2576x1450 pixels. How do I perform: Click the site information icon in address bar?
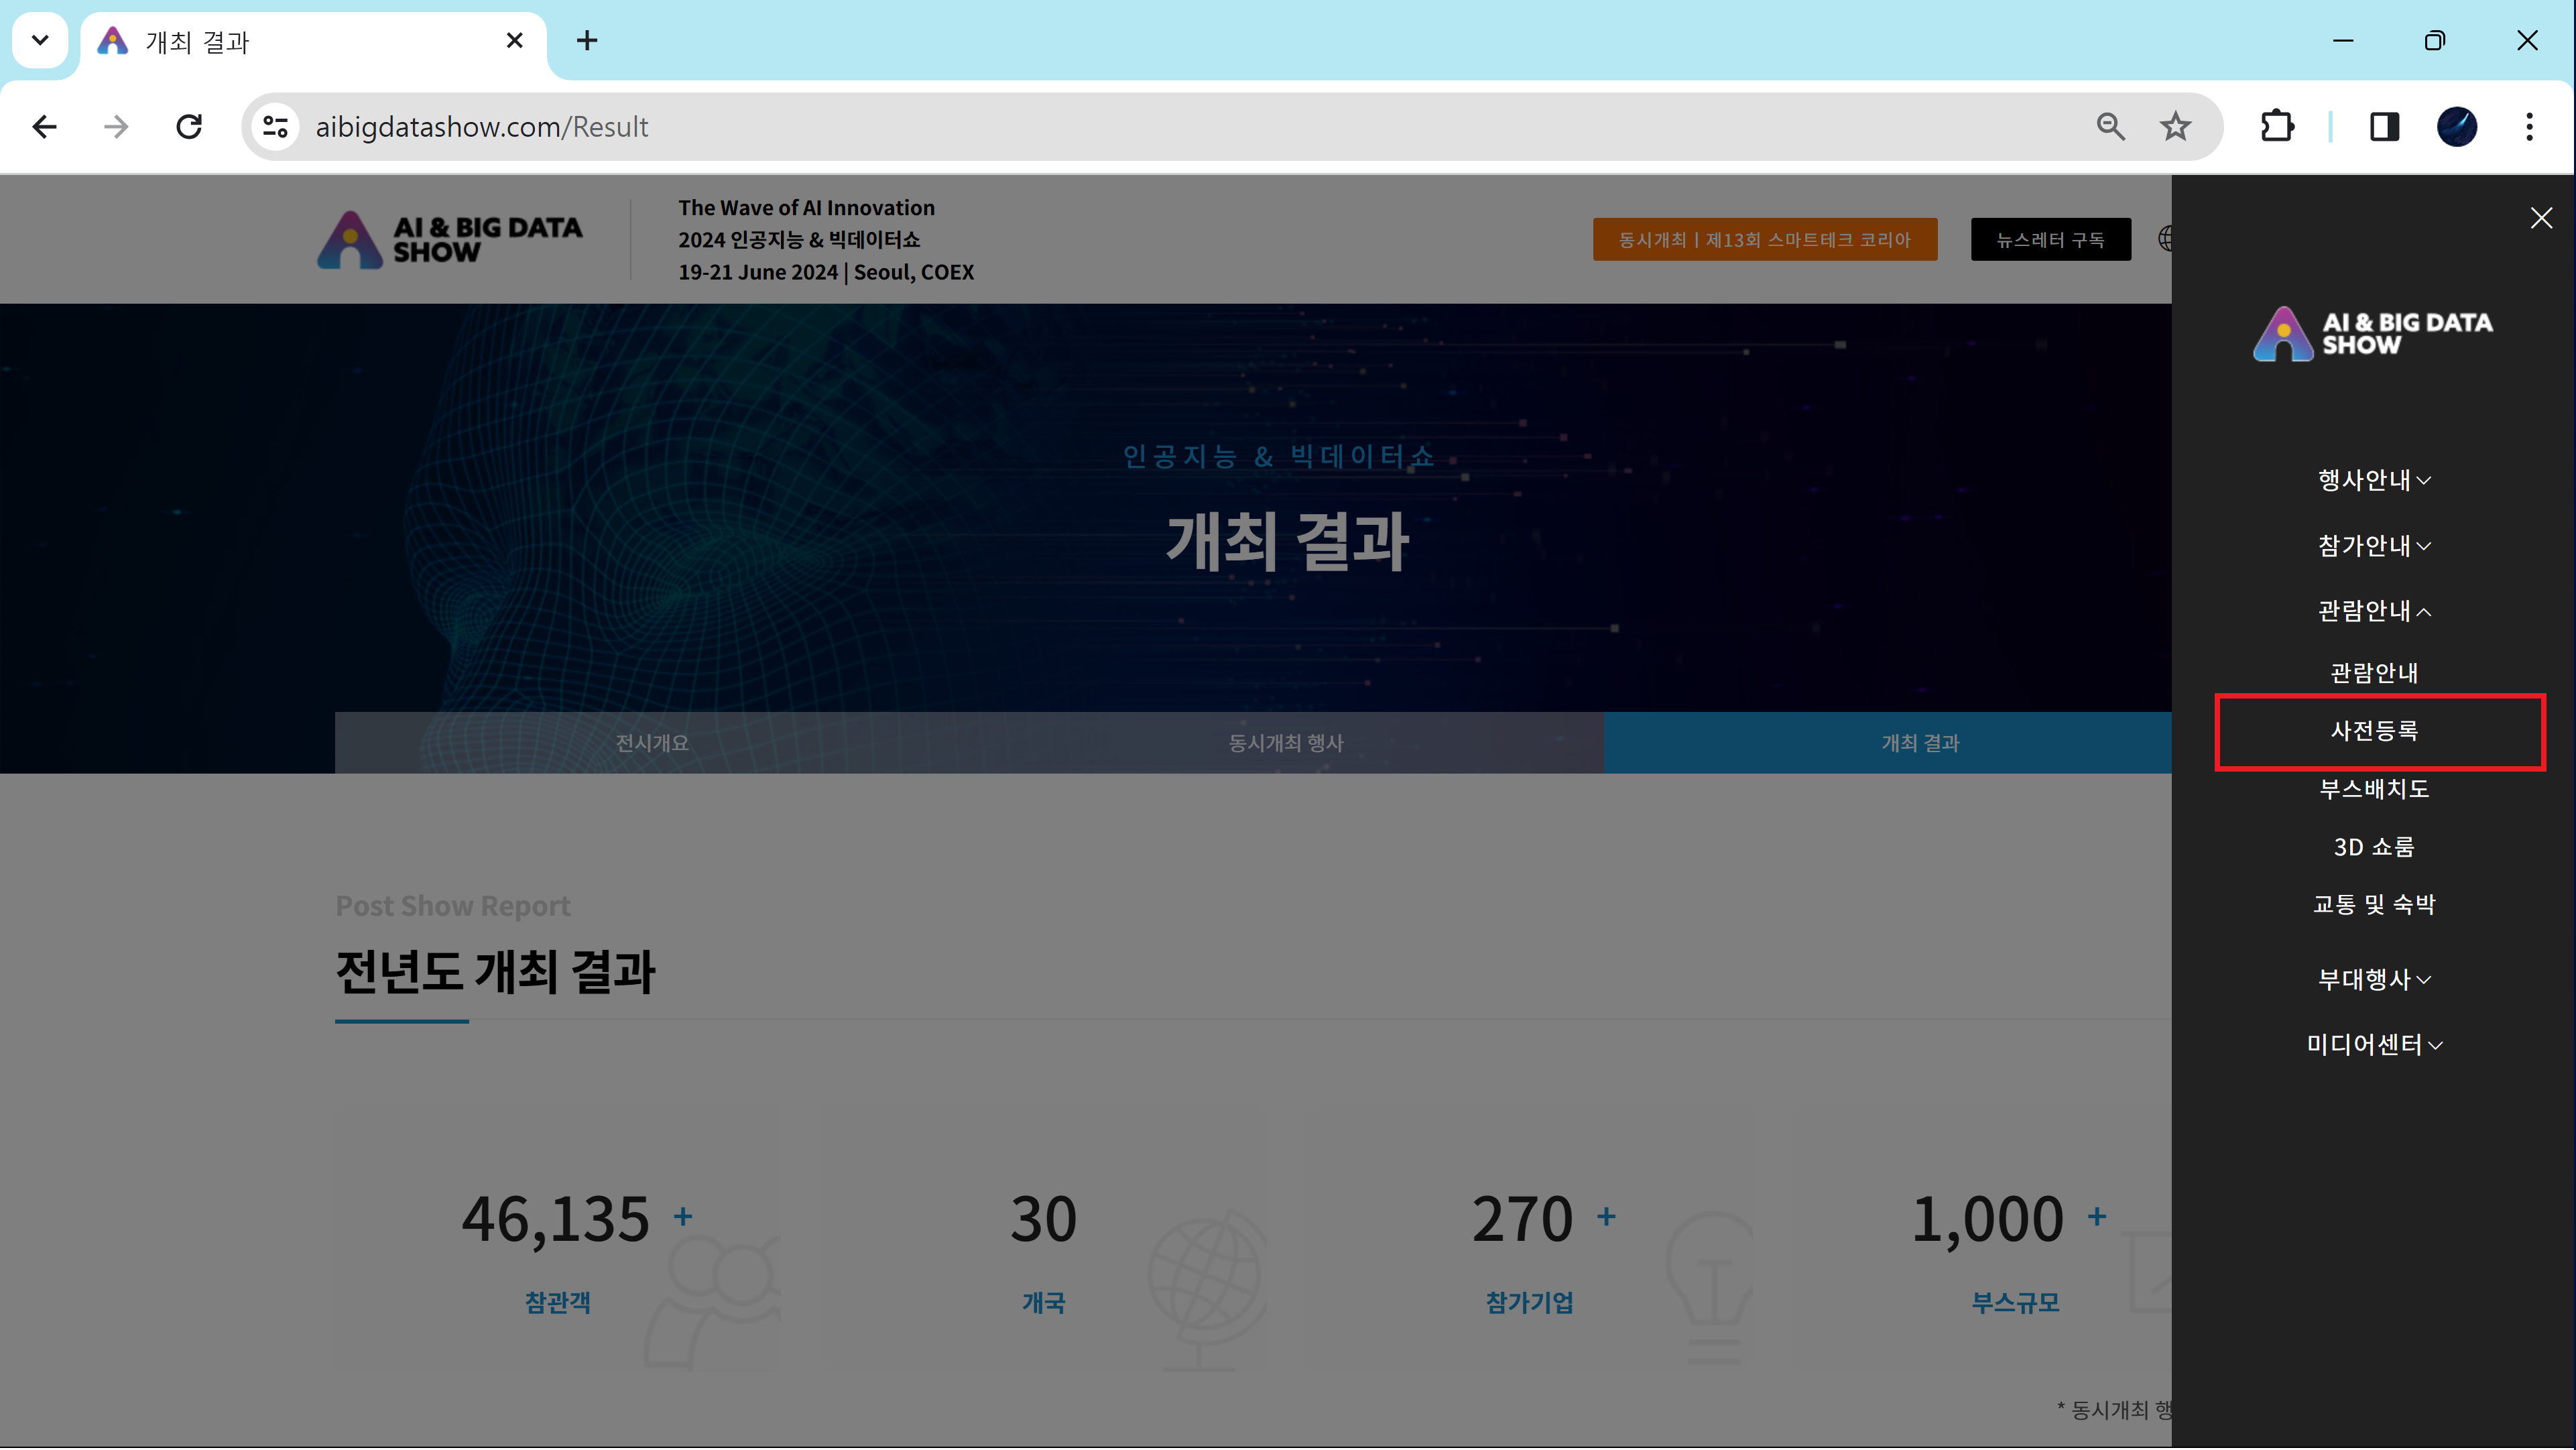(x=275, y=127)
